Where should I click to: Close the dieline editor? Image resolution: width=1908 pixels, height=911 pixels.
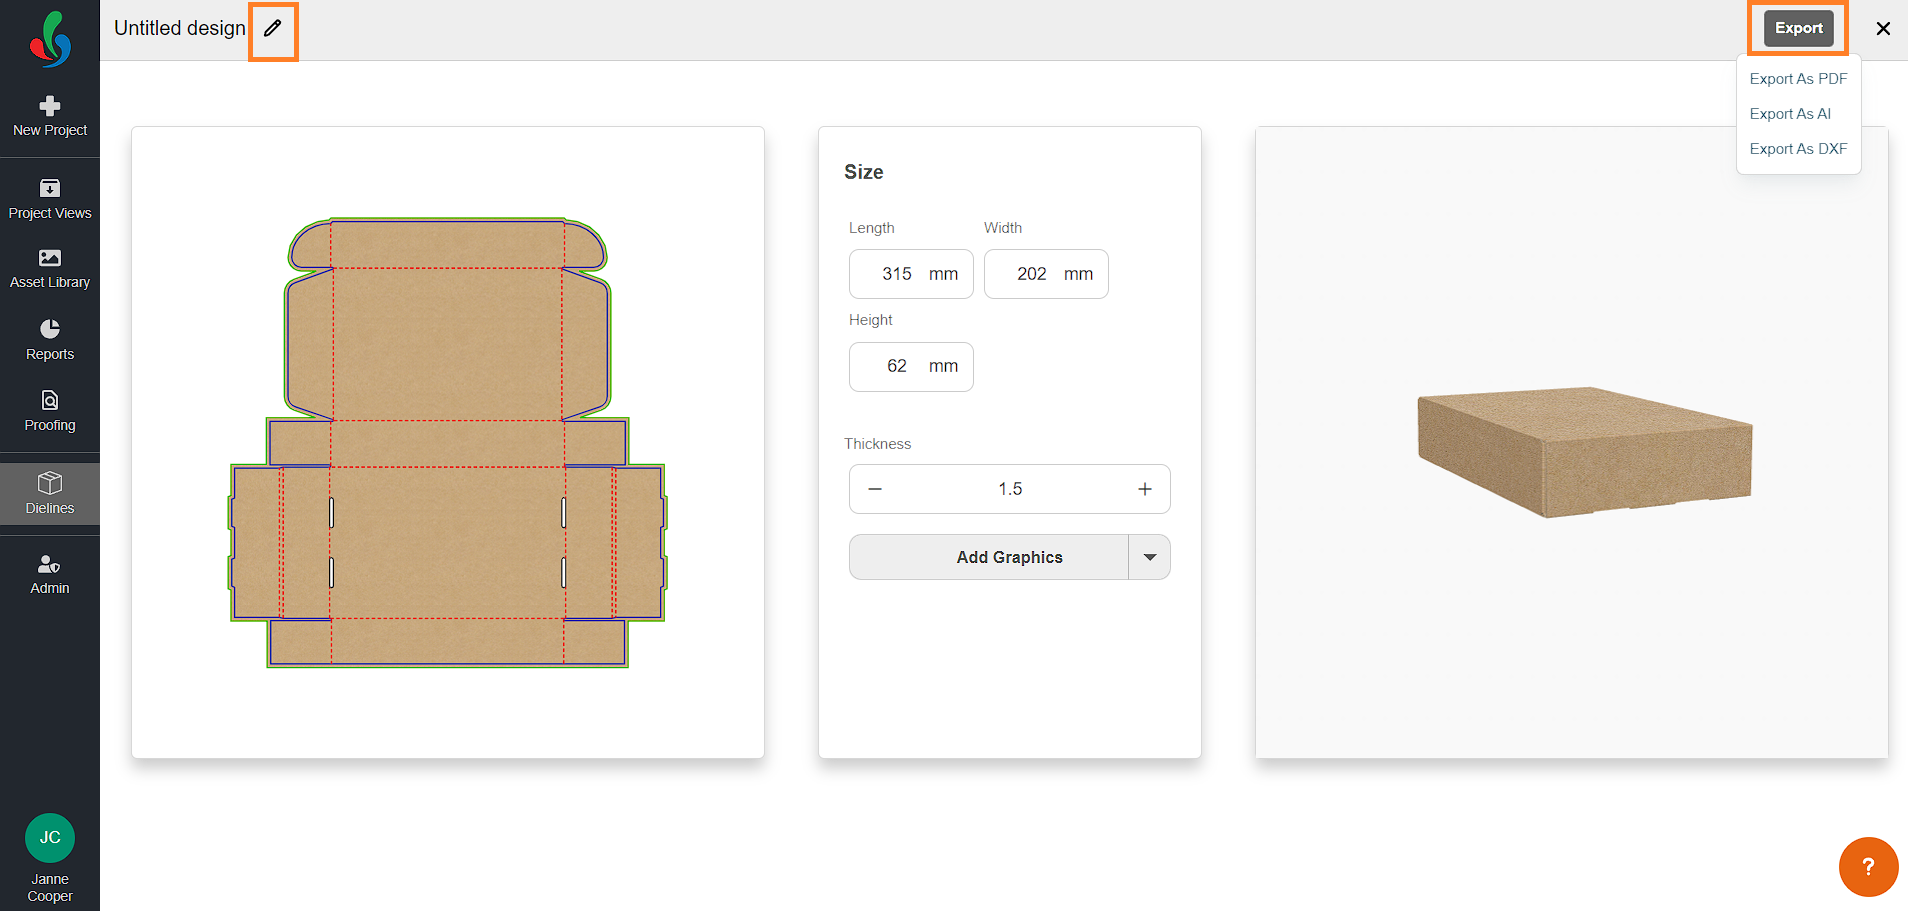coord(1883,28)
